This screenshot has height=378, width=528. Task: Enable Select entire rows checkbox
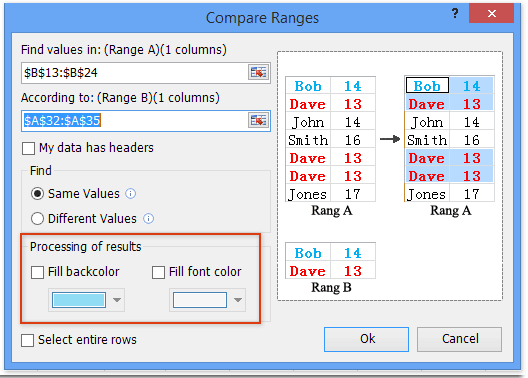coord(28,340)
